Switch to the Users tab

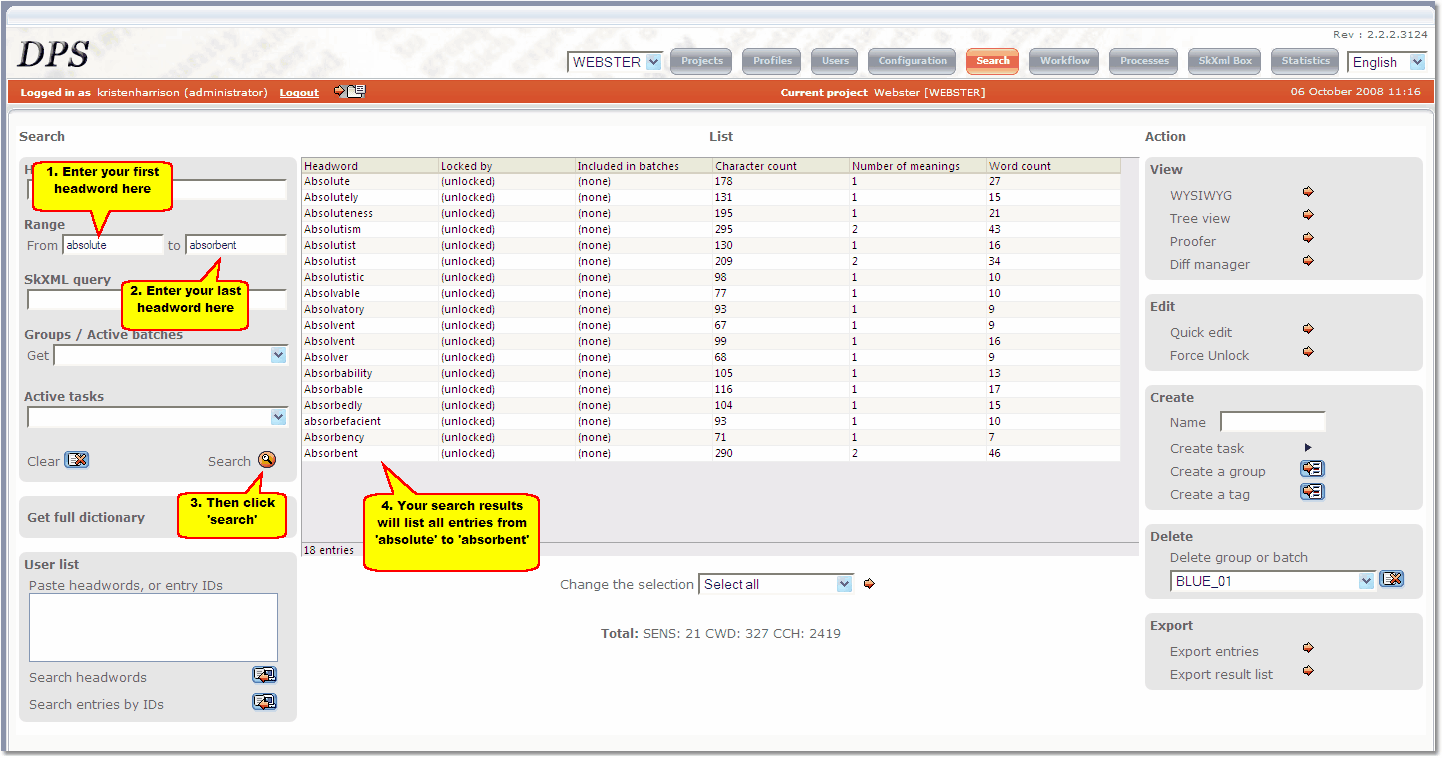coord(835,61)
